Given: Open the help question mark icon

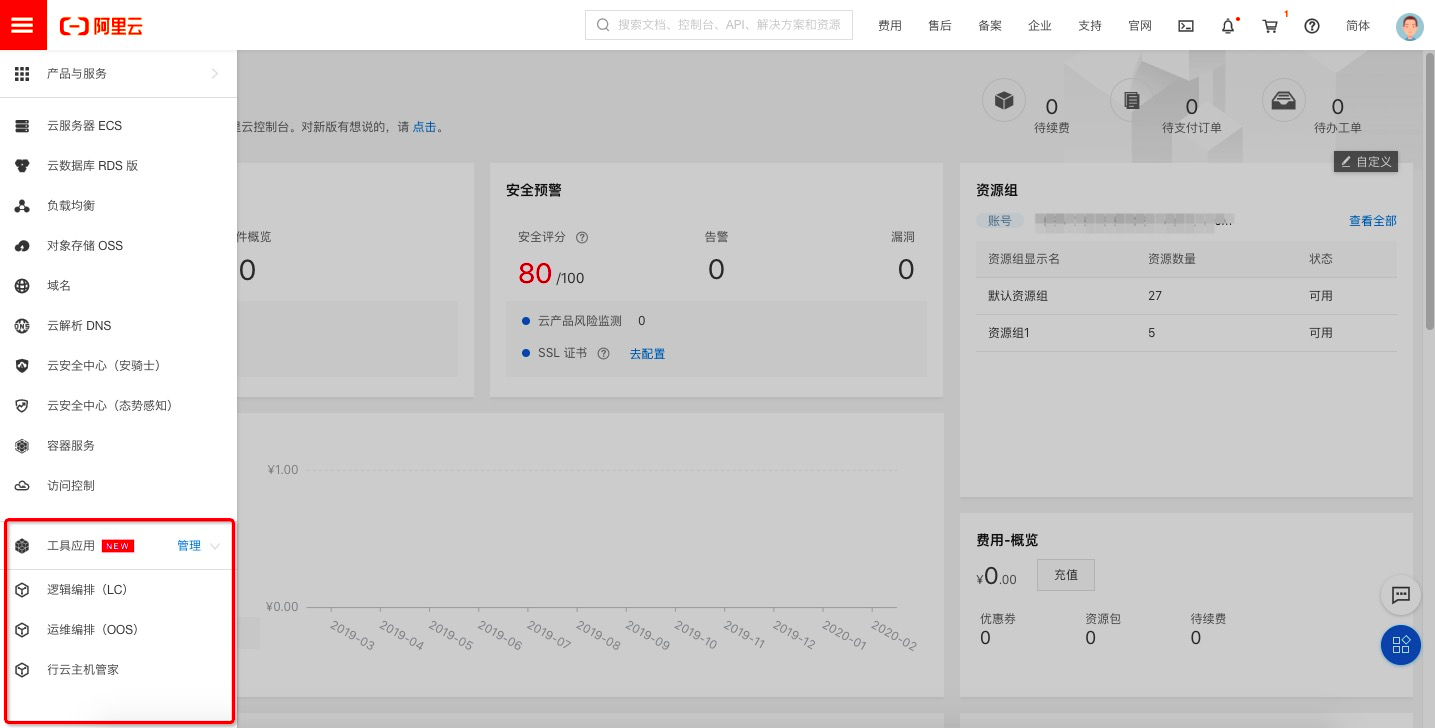Looking at the screenshot, I should coord(1312,26).
